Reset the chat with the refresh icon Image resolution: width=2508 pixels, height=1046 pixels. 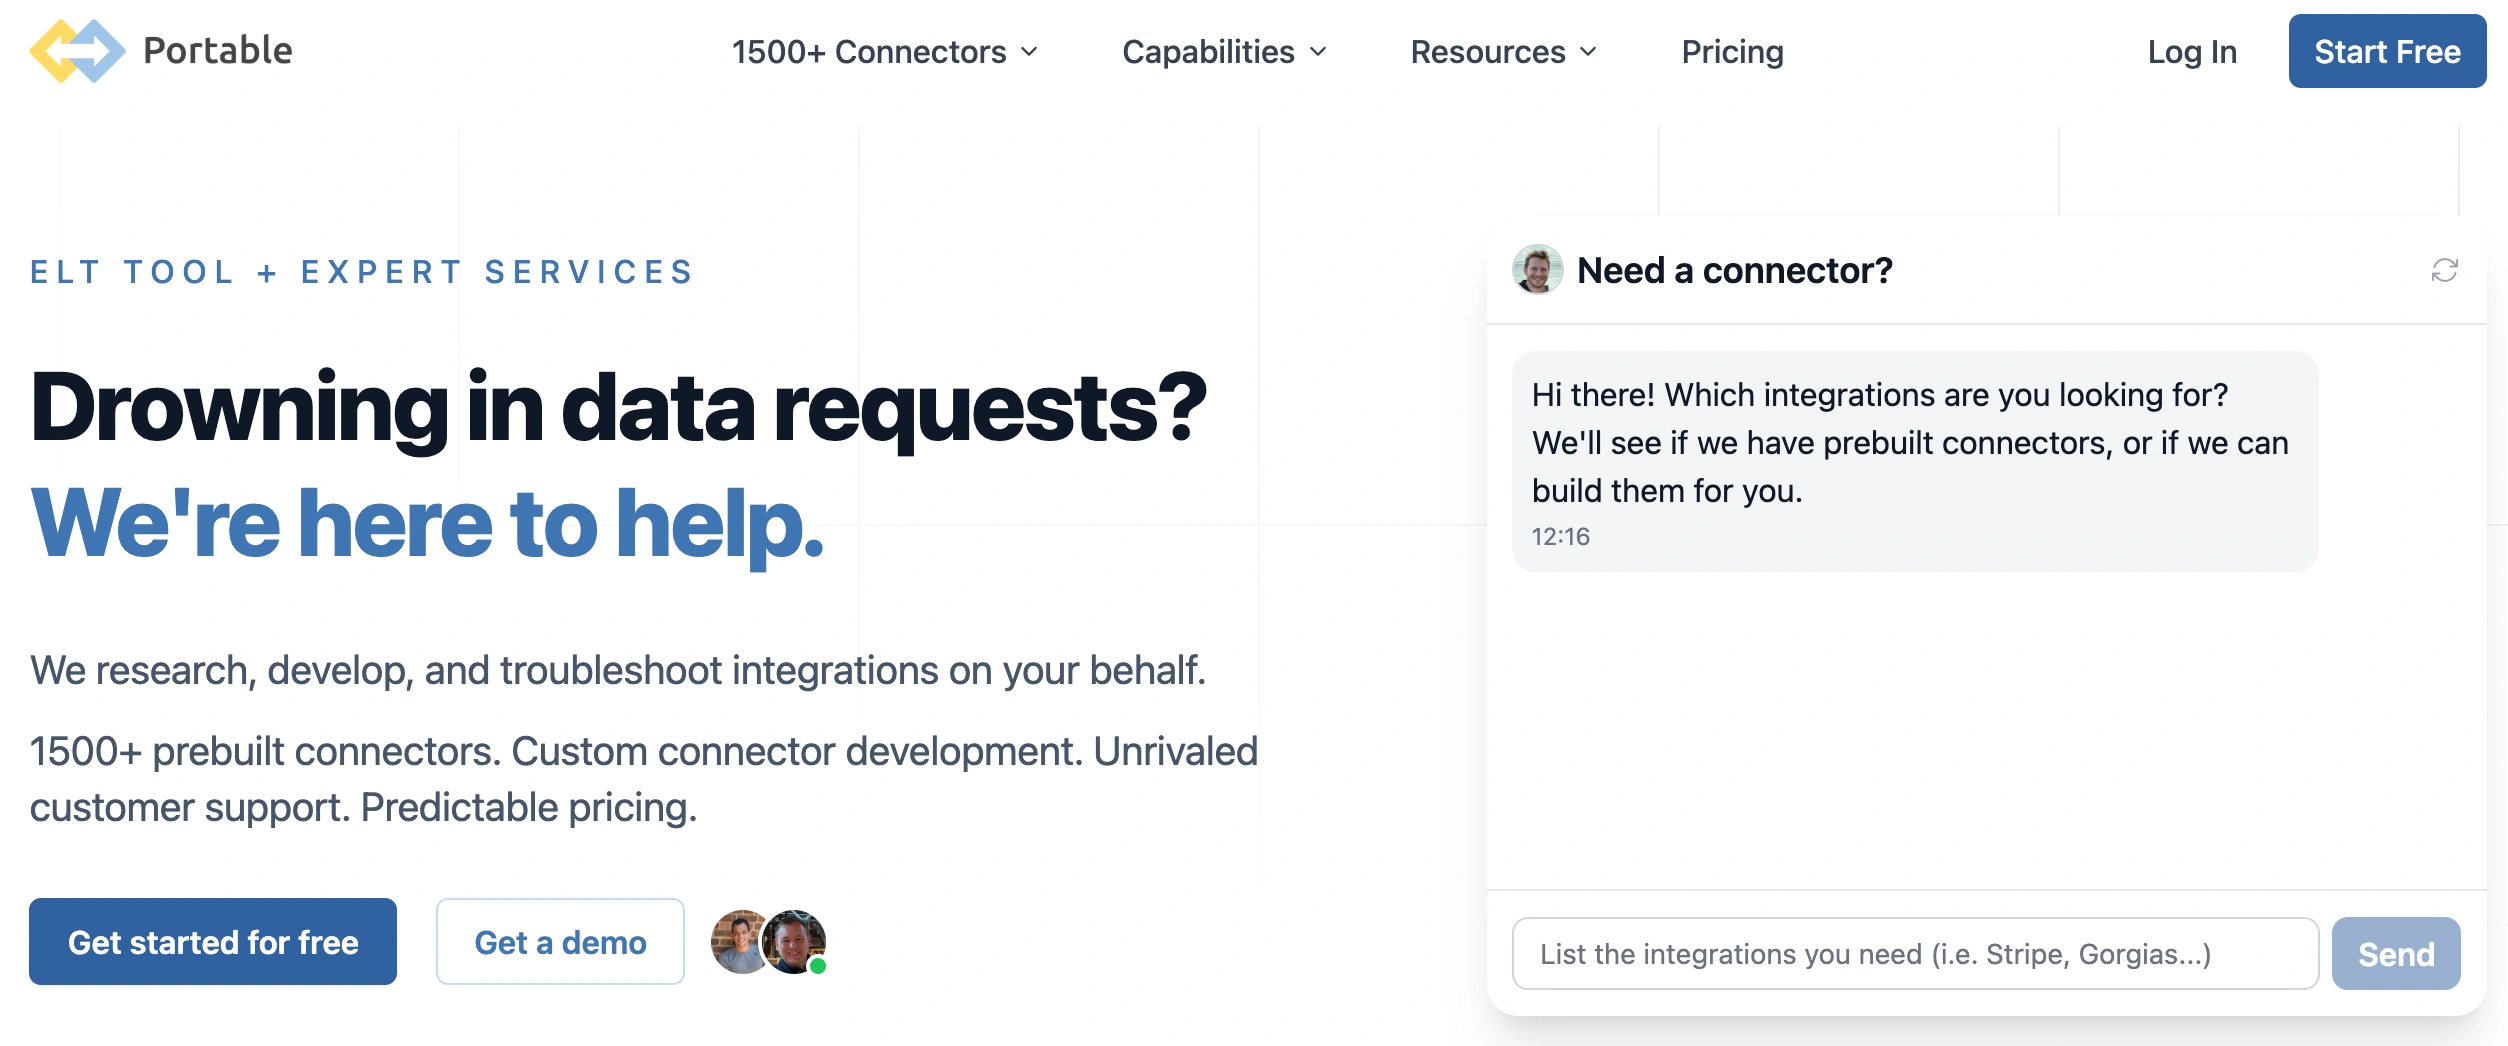[2444, 270]
